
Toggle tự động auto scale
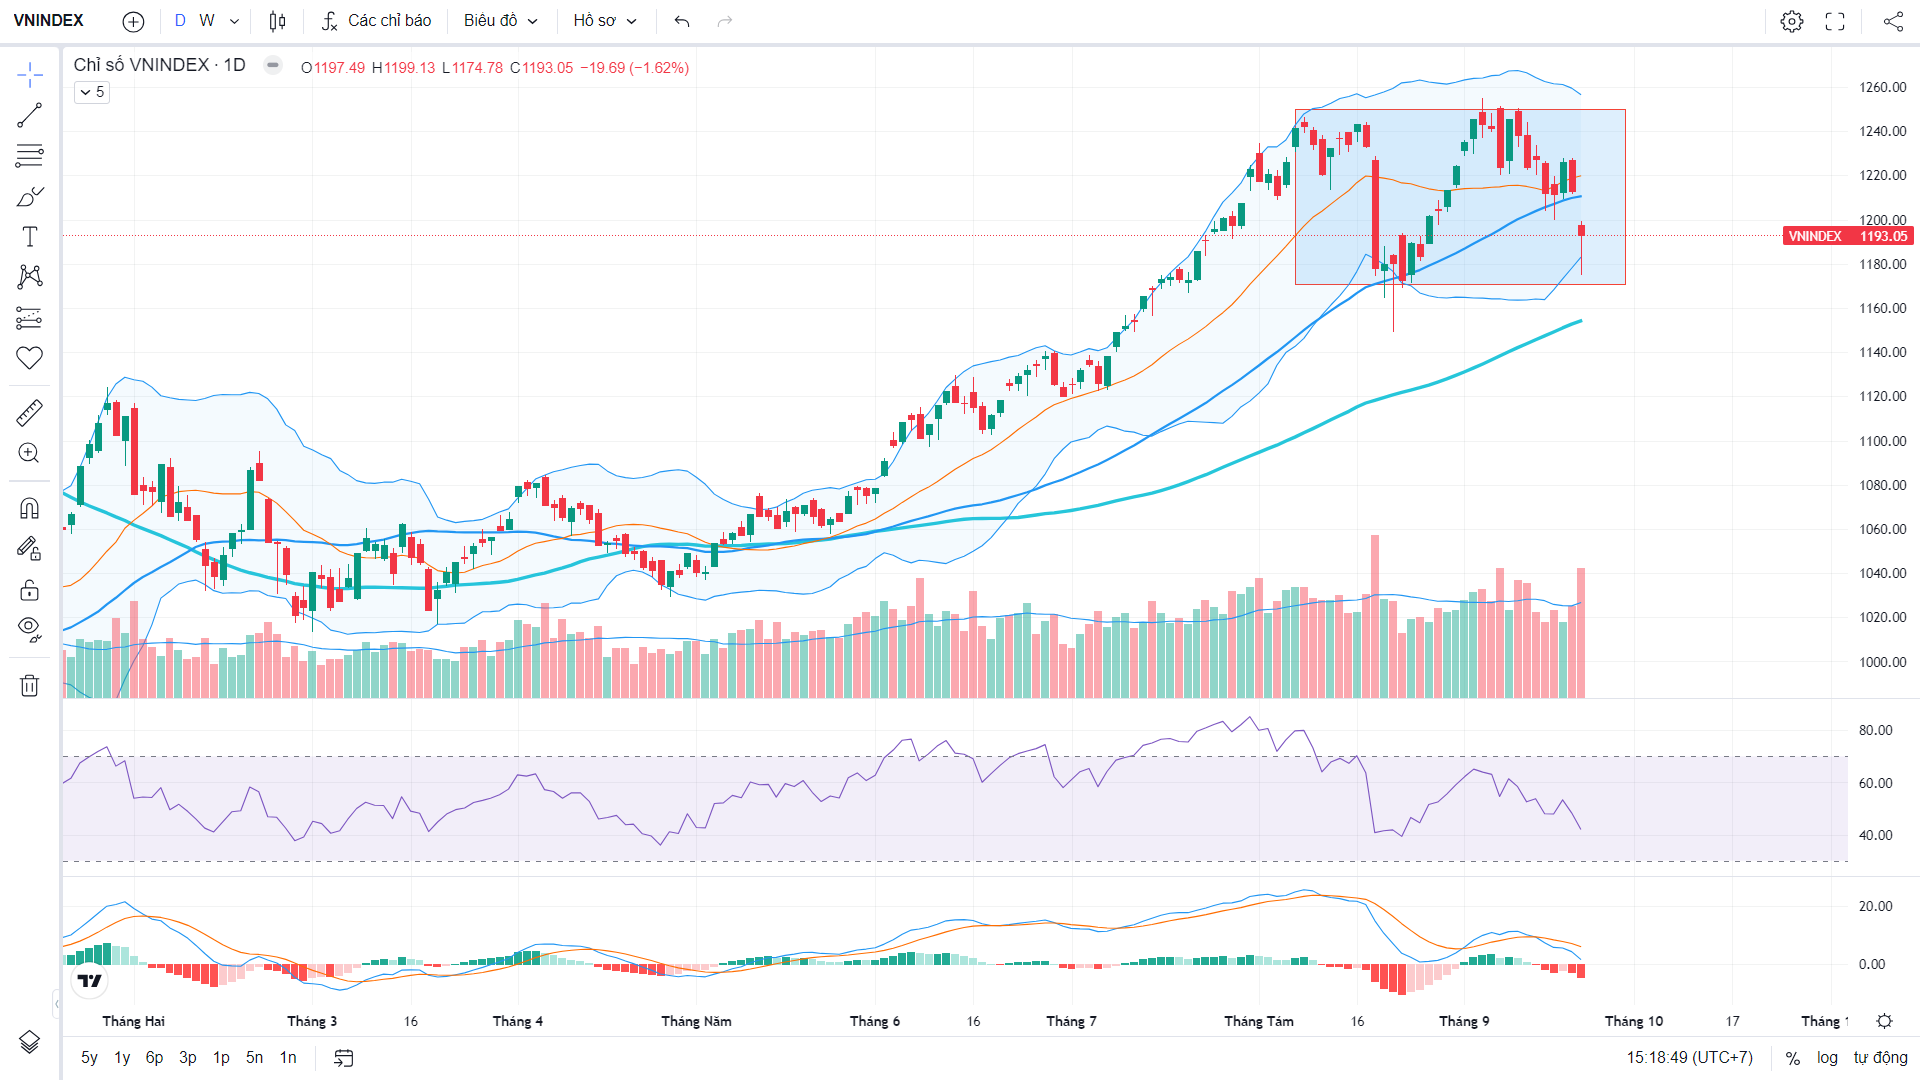tap(1880, 1058)
